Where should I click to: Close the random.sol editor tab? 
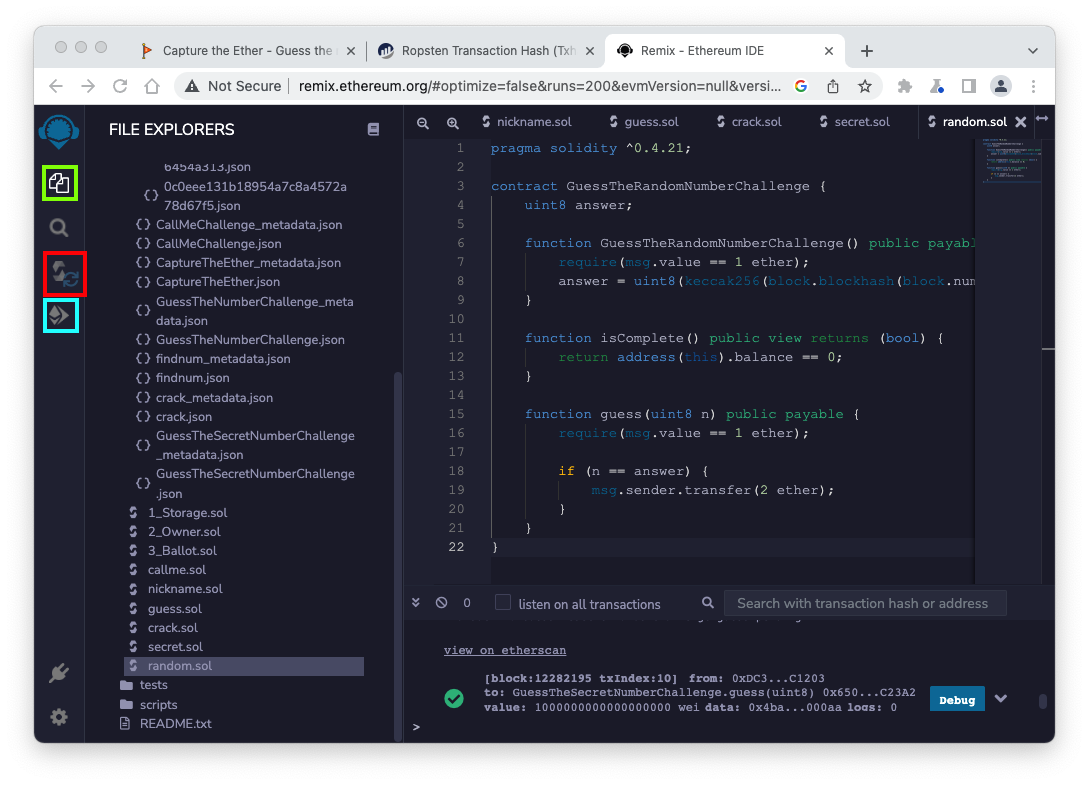[x=1021, y=122]
